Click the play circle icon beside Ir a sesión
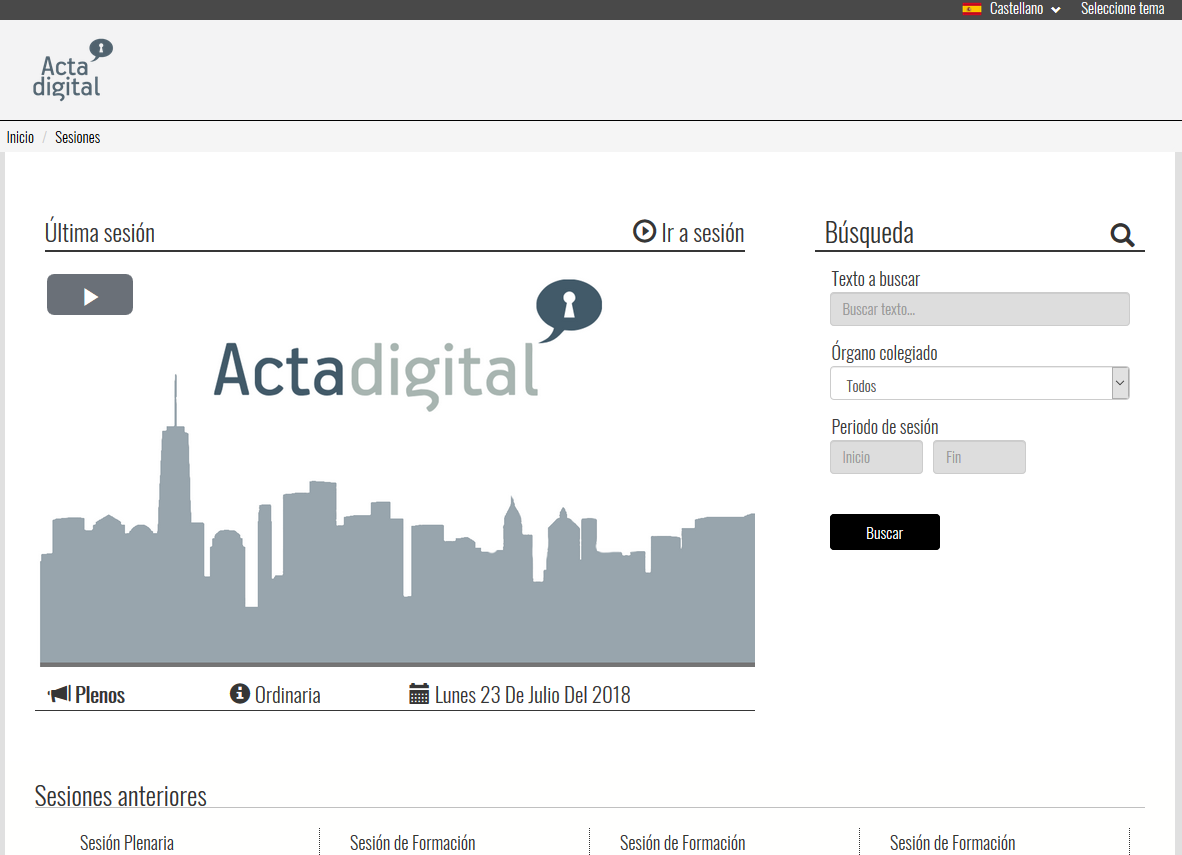 [x=644, y=232]
